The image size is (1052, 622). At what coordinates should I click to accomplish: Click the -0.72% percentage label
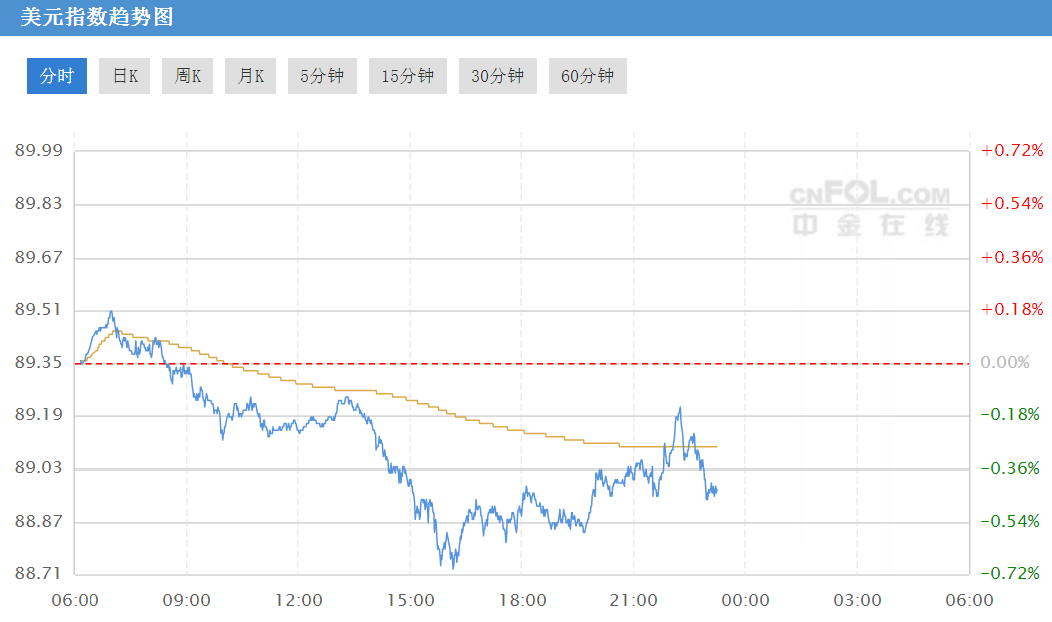[1012, 574]
